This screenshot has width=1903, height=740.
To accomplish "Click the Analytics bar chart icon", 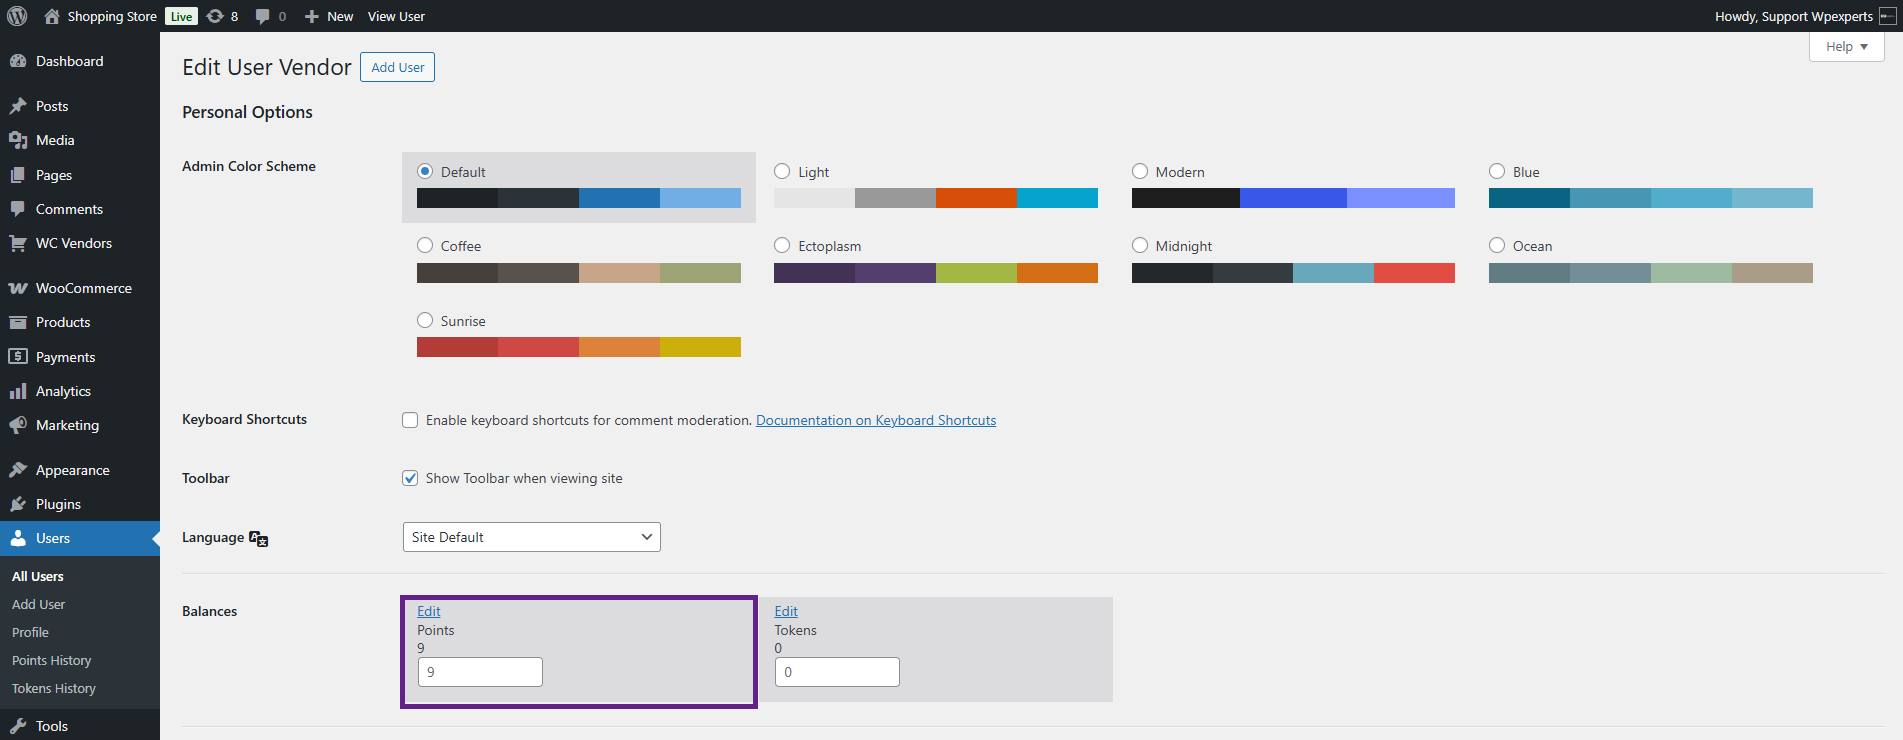I will [18, 391].
